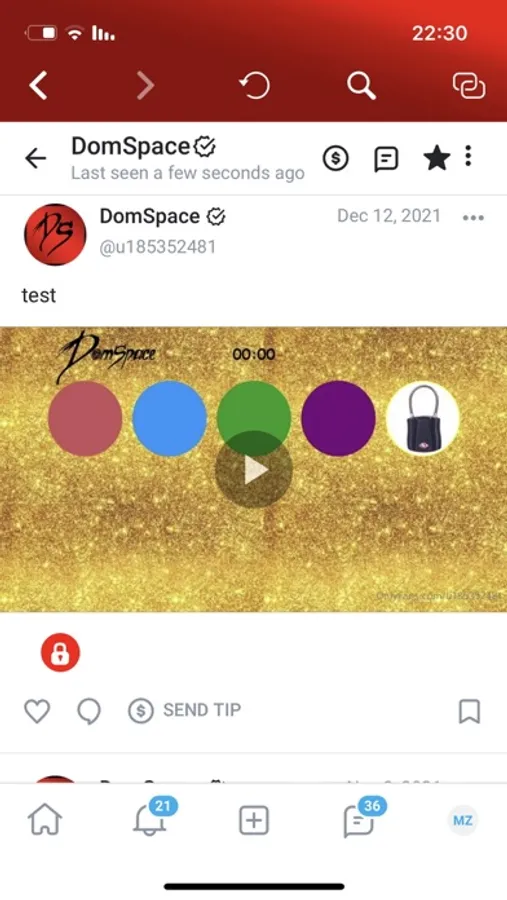Return with the profile back arrow
The height and width of the screenshot is (900, 507).
[x=36, y=158]
